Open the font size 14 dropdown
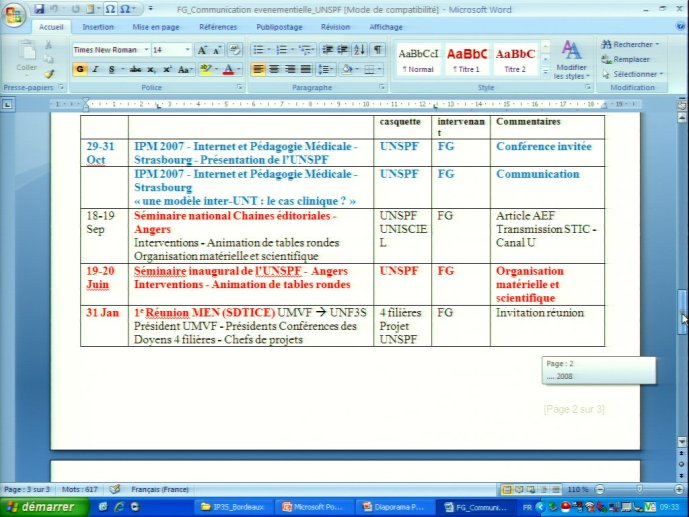The width and height of the screenshot is (689, 517). pos(188,50)
